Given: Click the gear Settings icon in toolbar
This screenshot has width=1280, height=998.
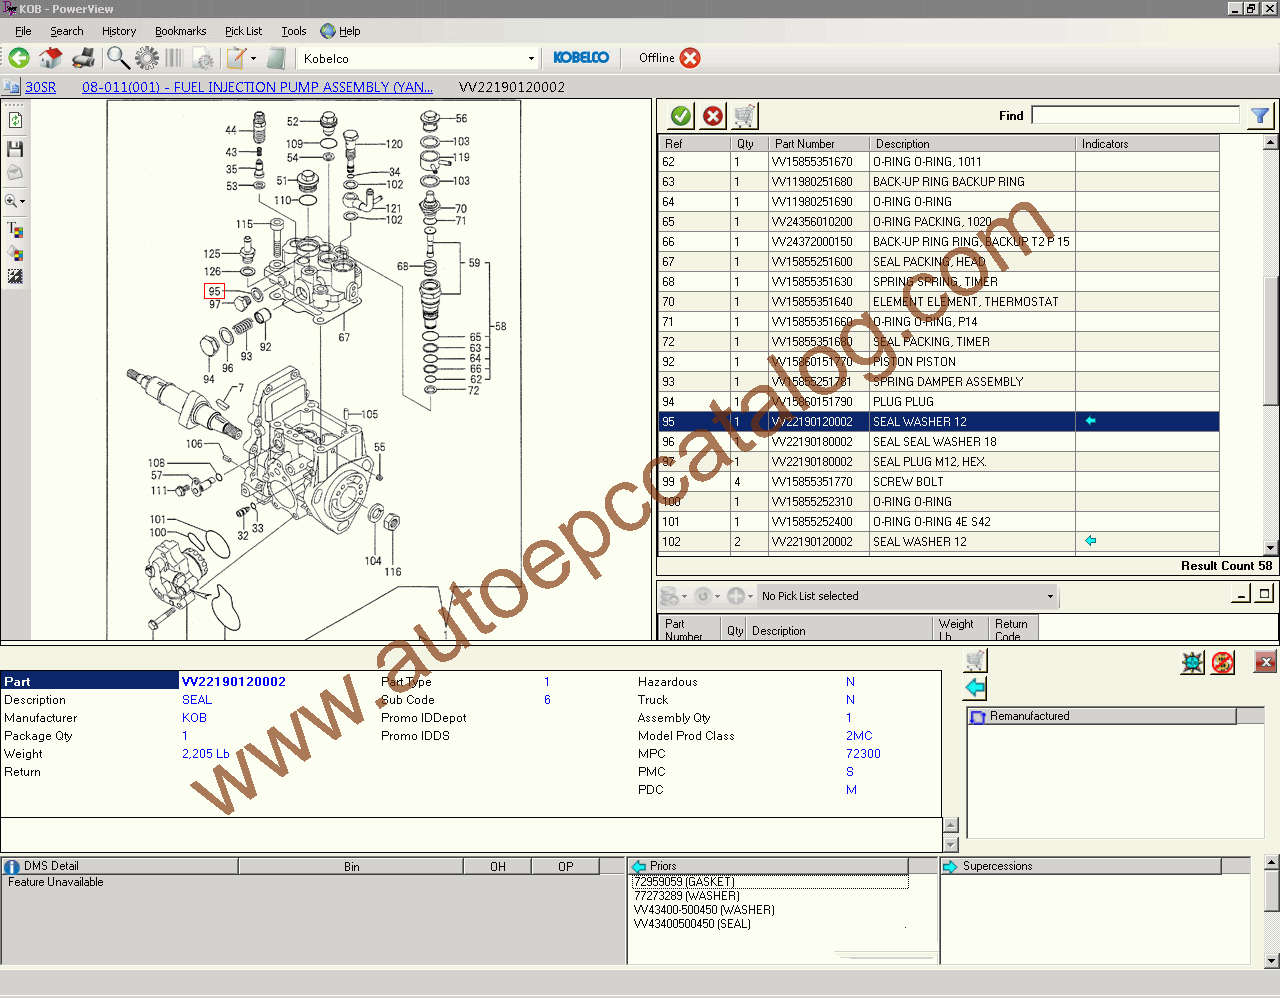Looking at the screenshot, I should 146,57.
